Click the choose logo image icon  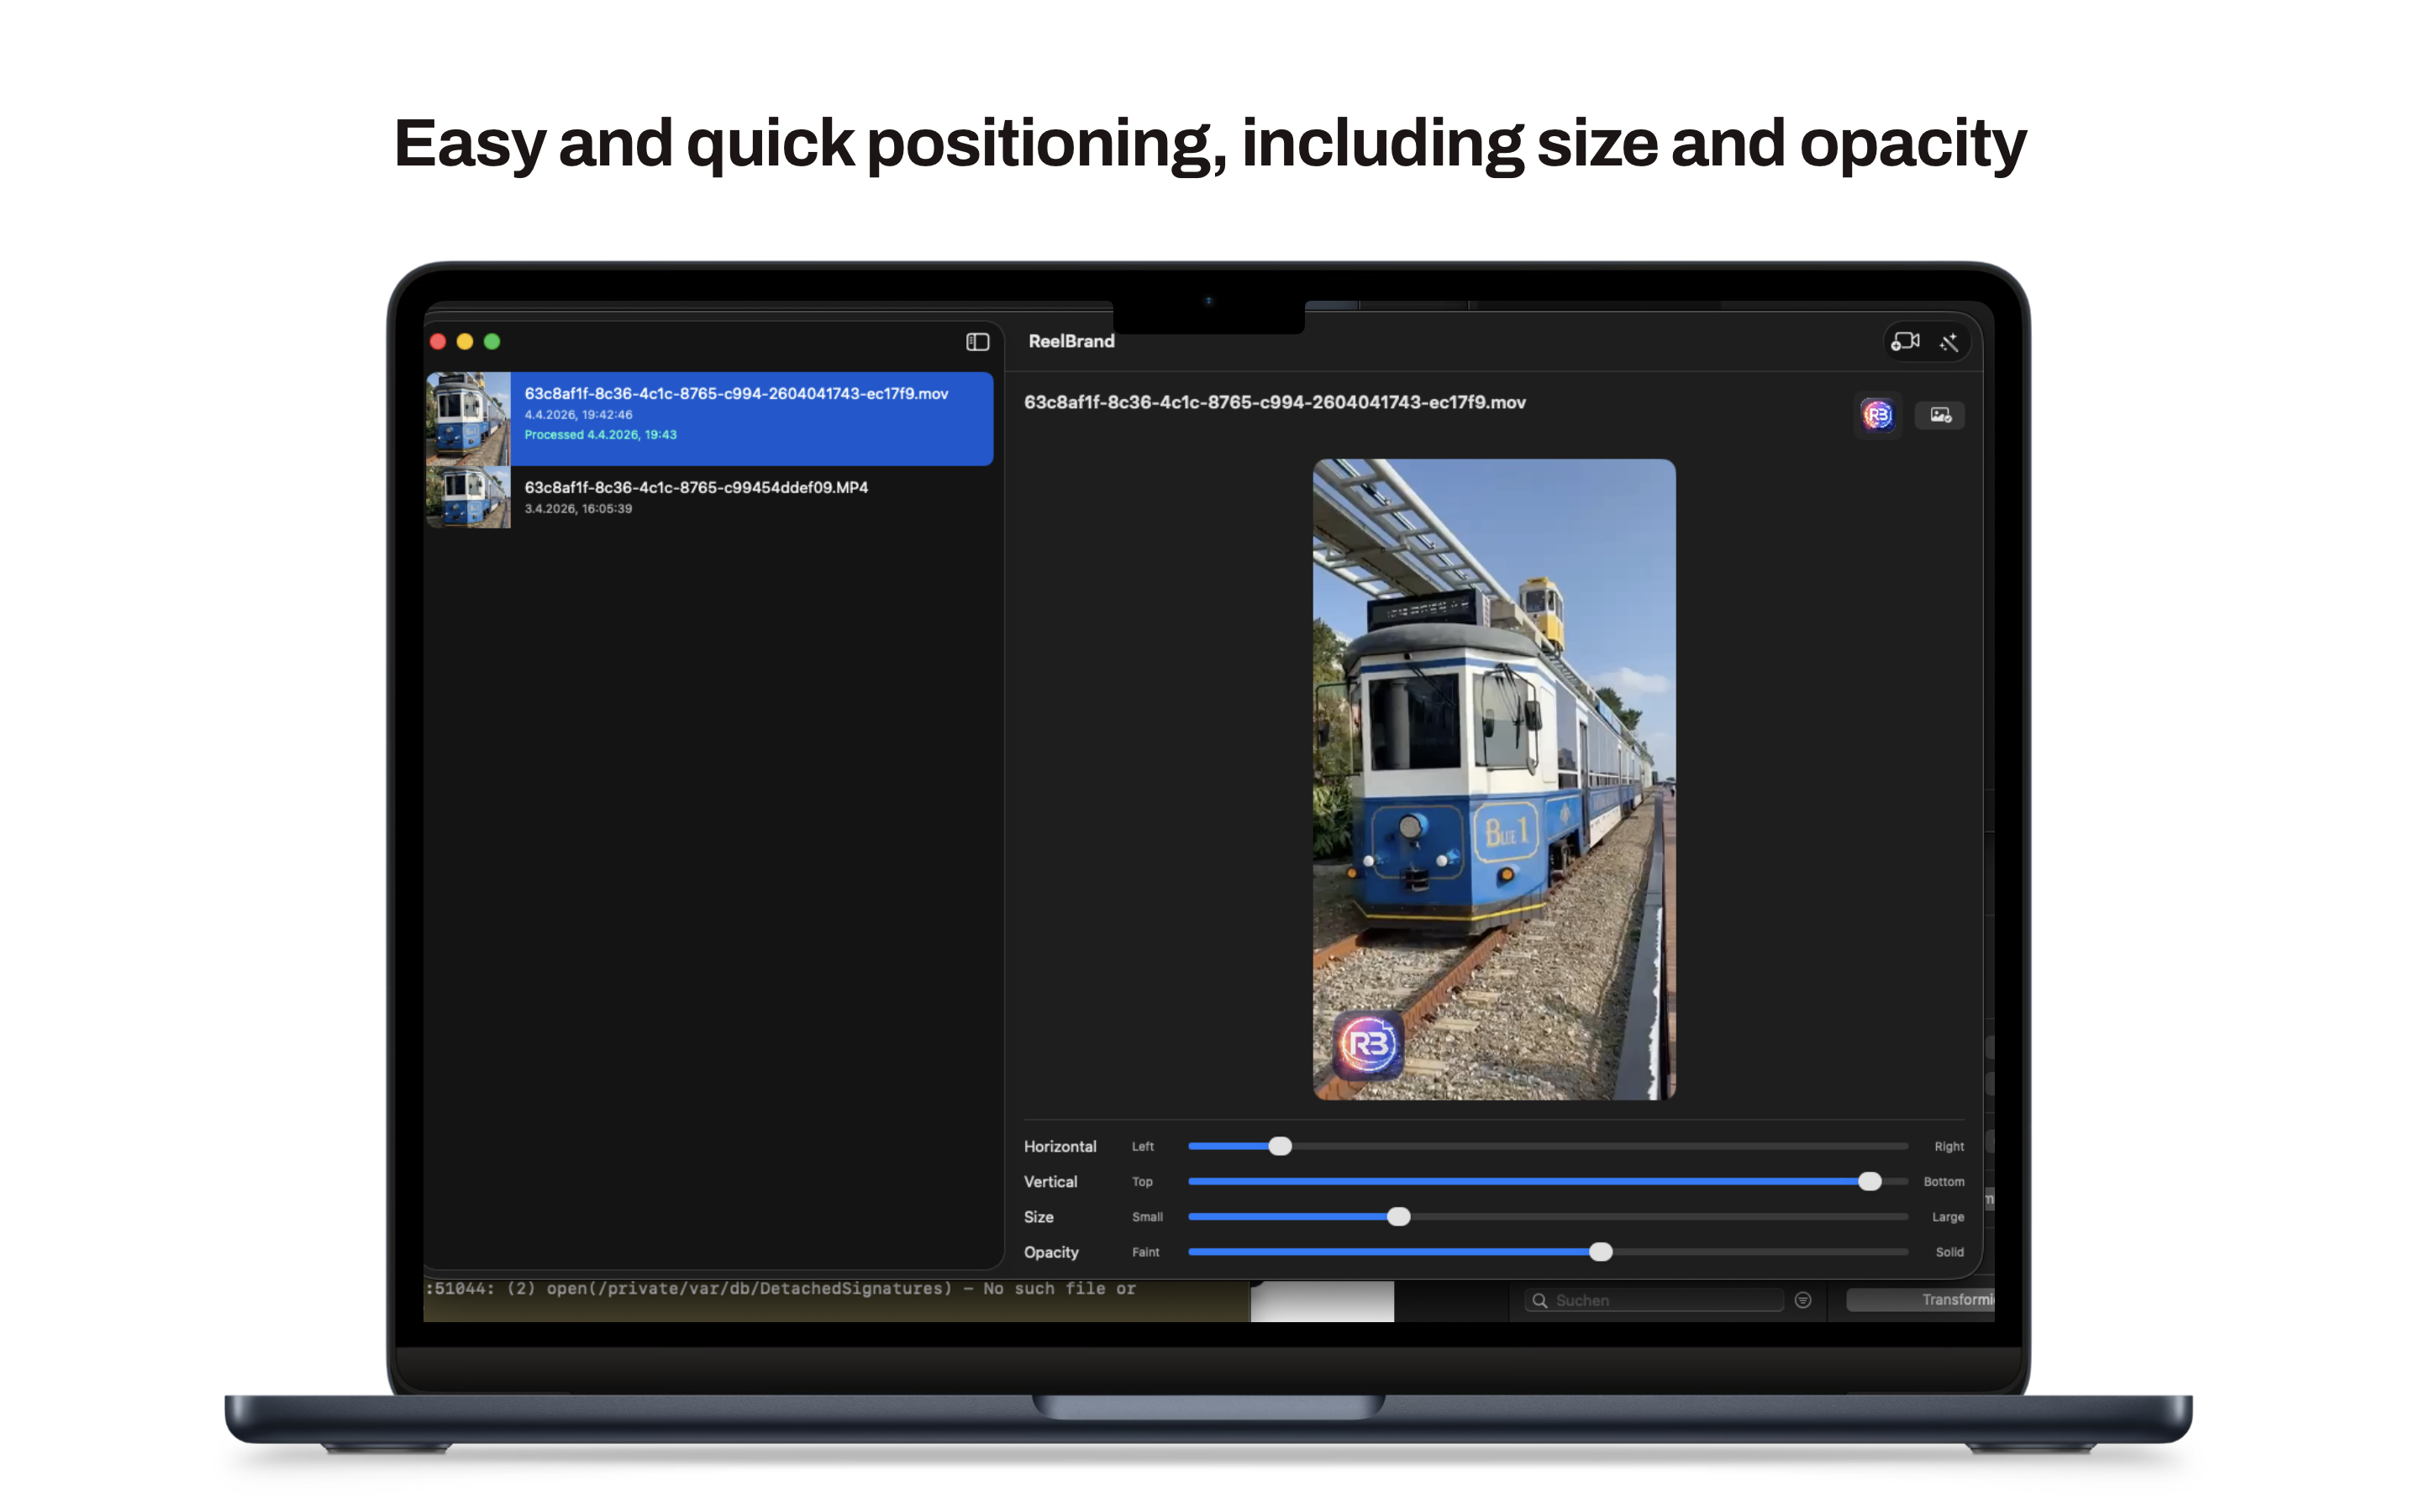1940,415
